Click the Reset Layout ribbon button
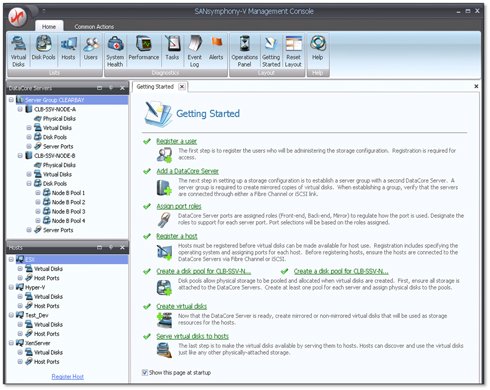Viewport: 490px width, 390px height. pos(293,51)
